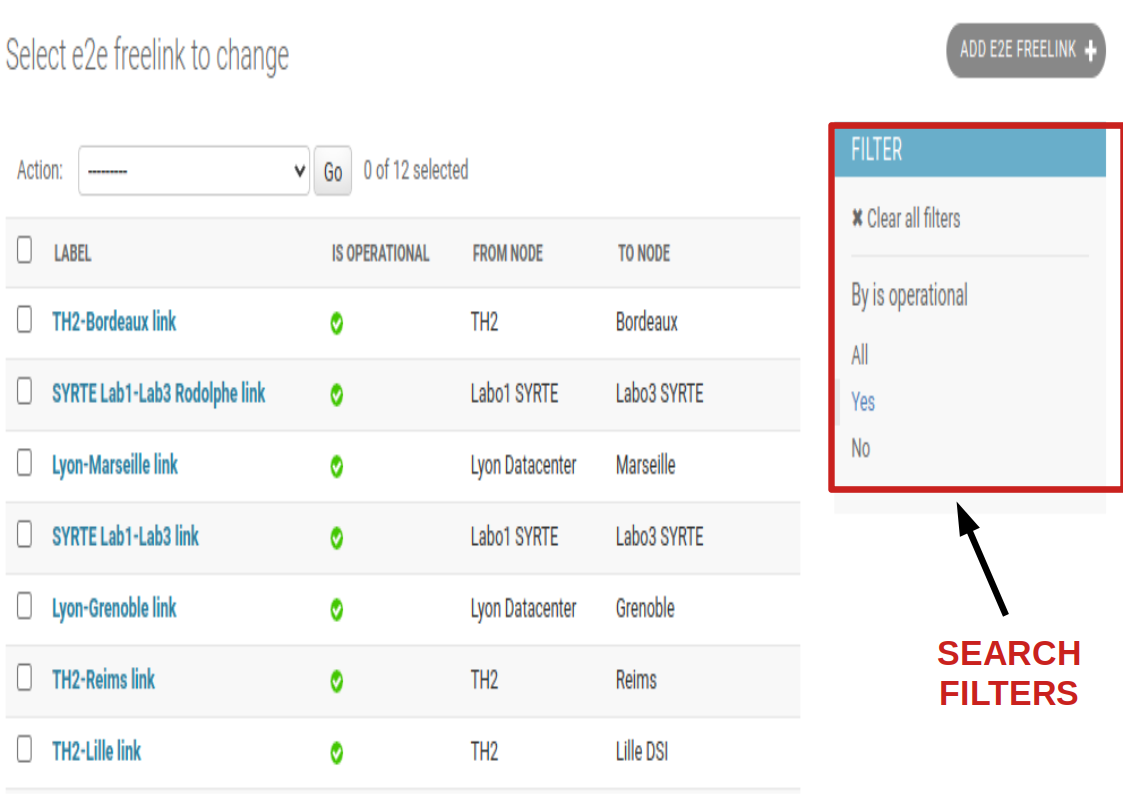This screenshot has width=1123, height=794.
Task: Filter operational status by Yes
Action: pyautogui.click(x=863, y=402)
